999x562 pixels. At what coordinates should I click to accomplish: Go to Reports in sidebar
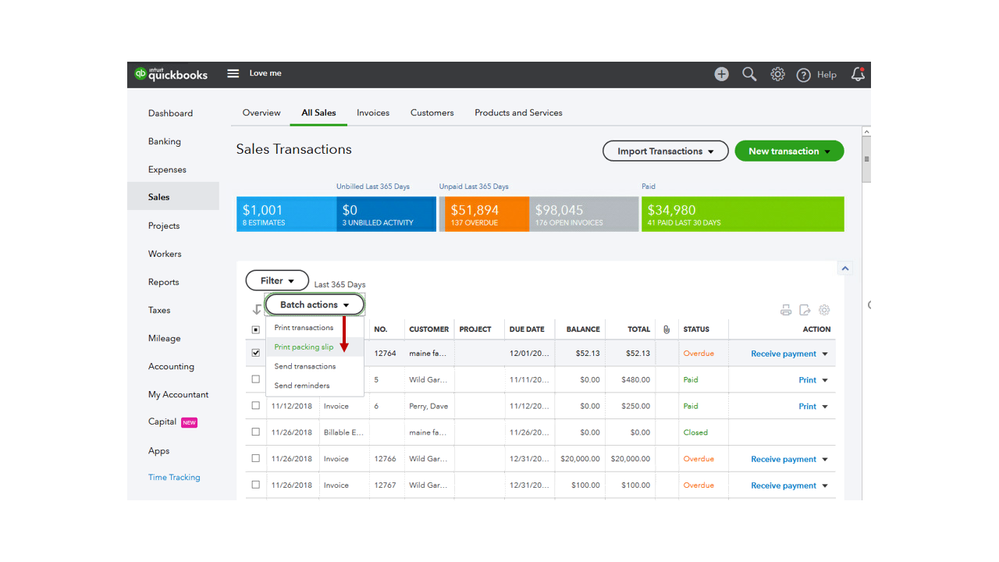pyautogui.click(x=163, y=282)
